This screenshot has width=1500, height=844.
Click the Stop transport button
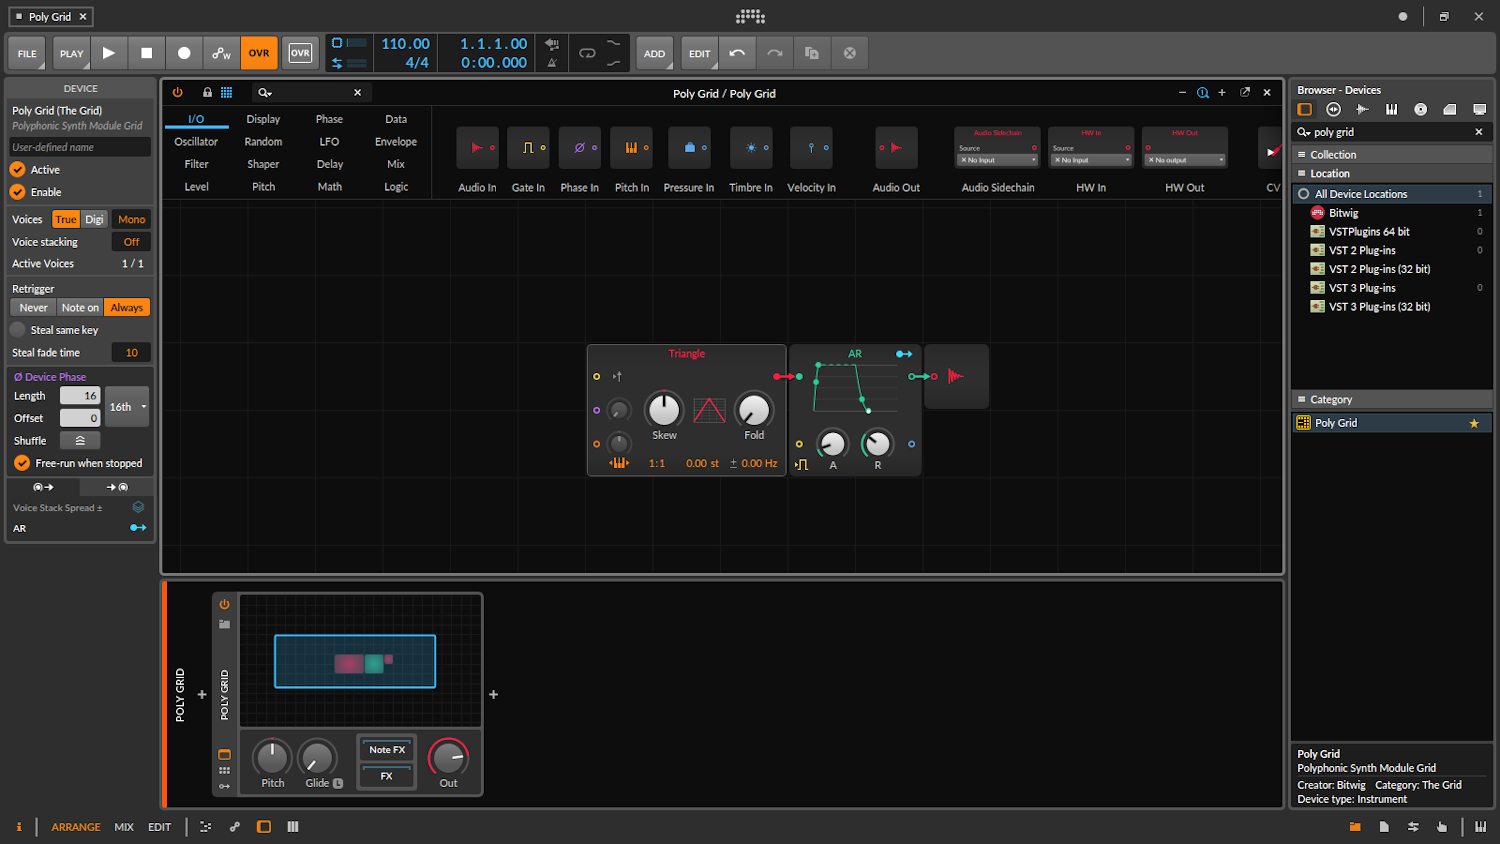[x=147, y=53]
